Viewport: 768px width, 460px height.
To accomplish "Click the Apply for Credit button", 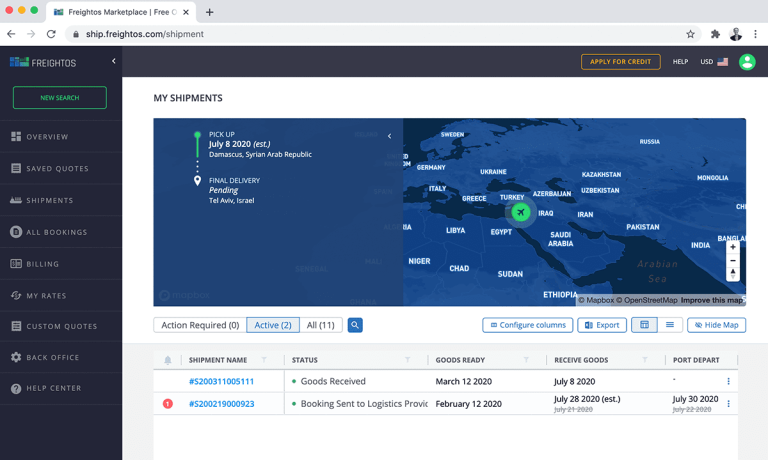I will tap(620, 62).
